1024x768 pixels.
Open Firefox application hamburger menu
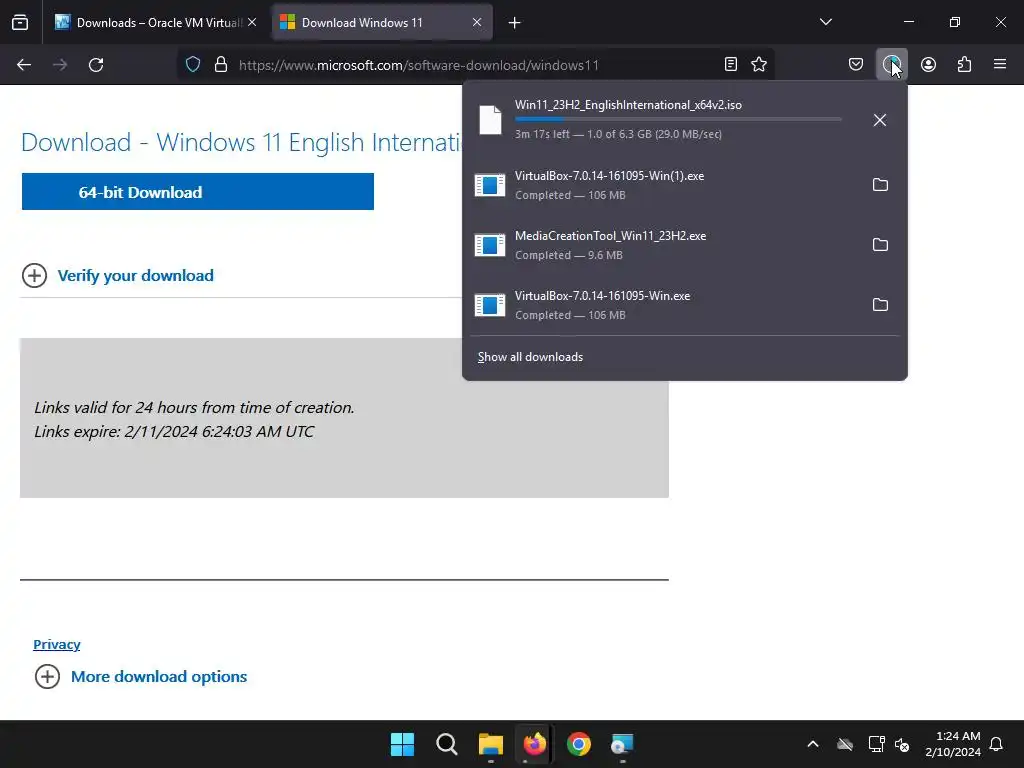click(x=1000, y=64)
